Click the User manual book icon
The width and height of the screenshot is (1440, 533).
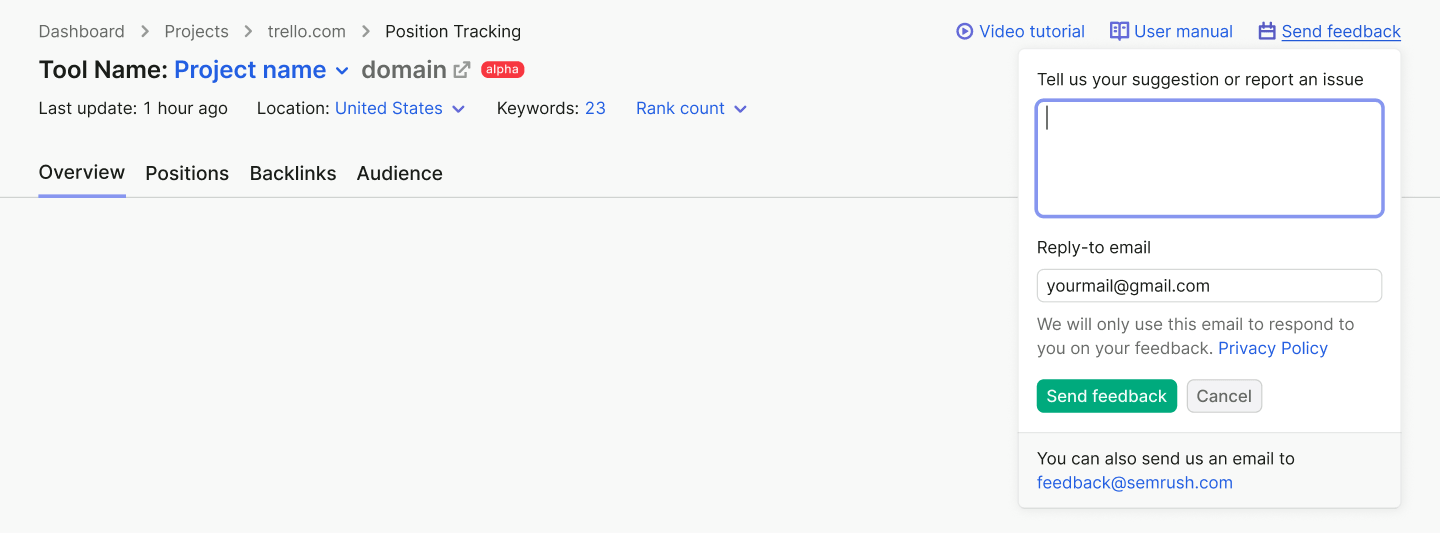[x=1119, y=31]
